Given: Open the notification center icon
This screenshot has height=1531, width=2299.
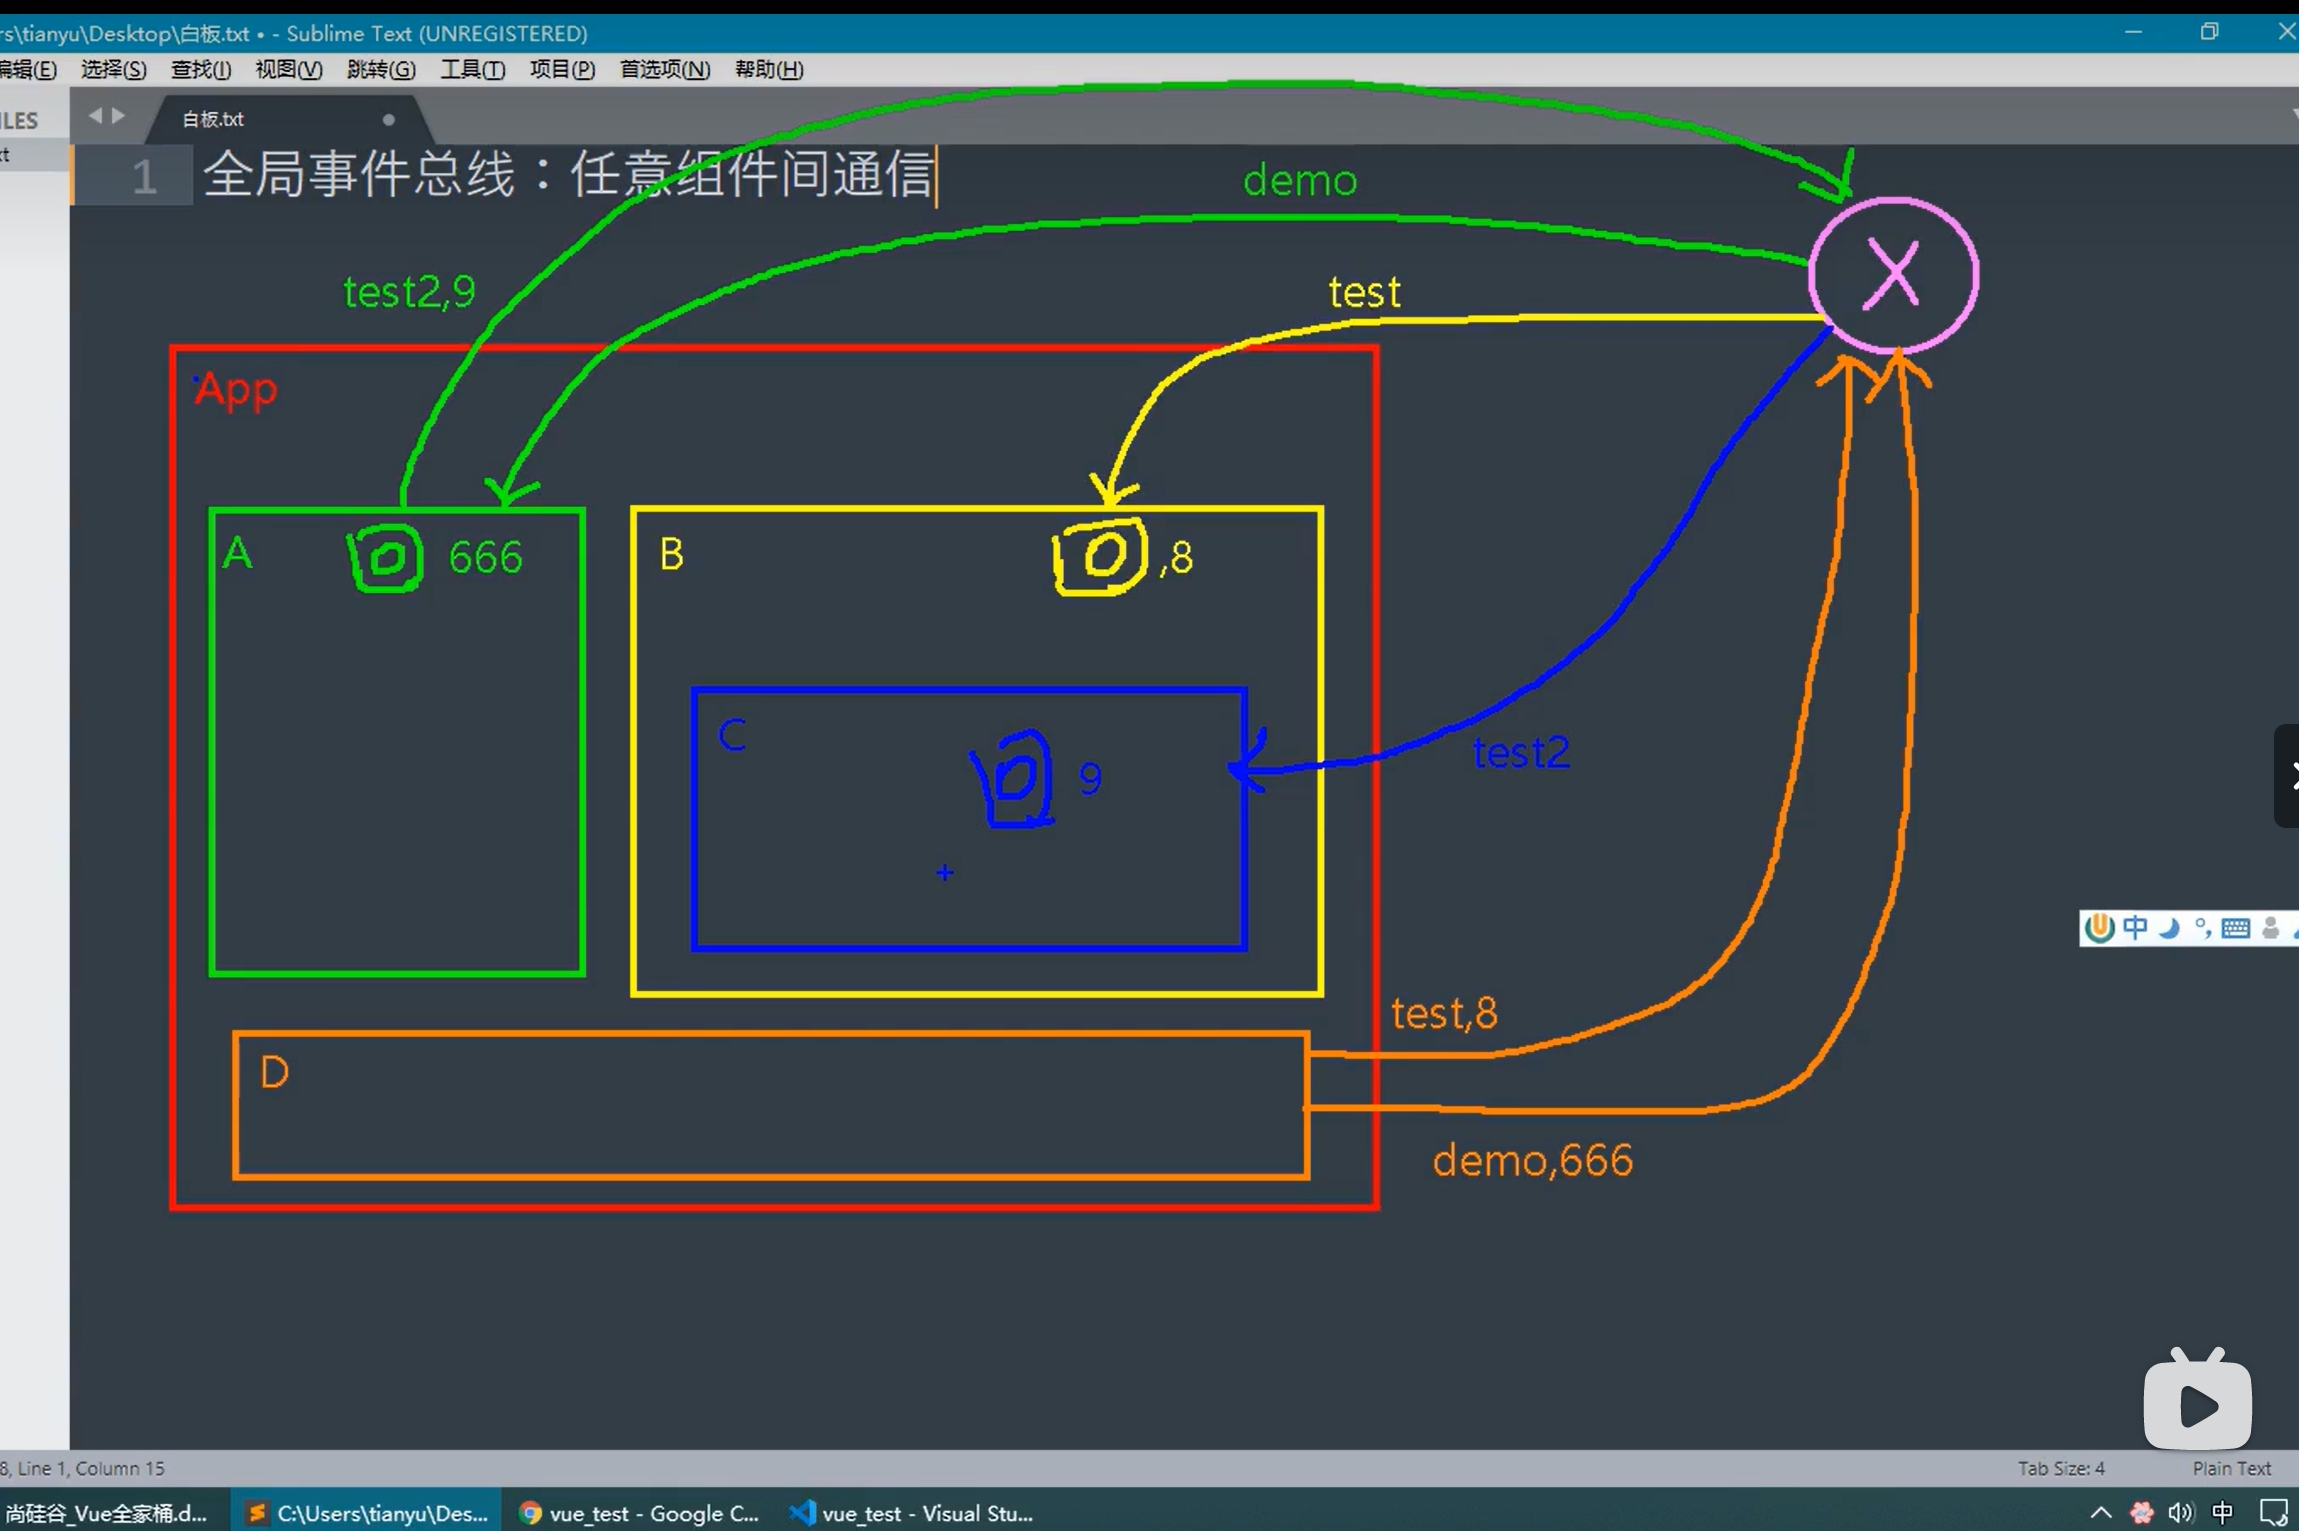Looking at the screenshot, I should 2273,1513.
